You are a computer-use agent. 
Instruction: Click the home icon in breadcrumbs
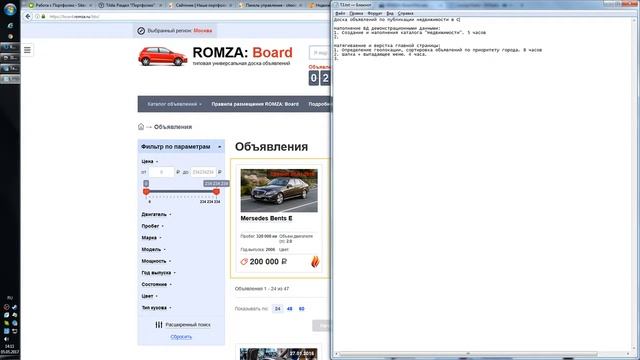point(141,127)
